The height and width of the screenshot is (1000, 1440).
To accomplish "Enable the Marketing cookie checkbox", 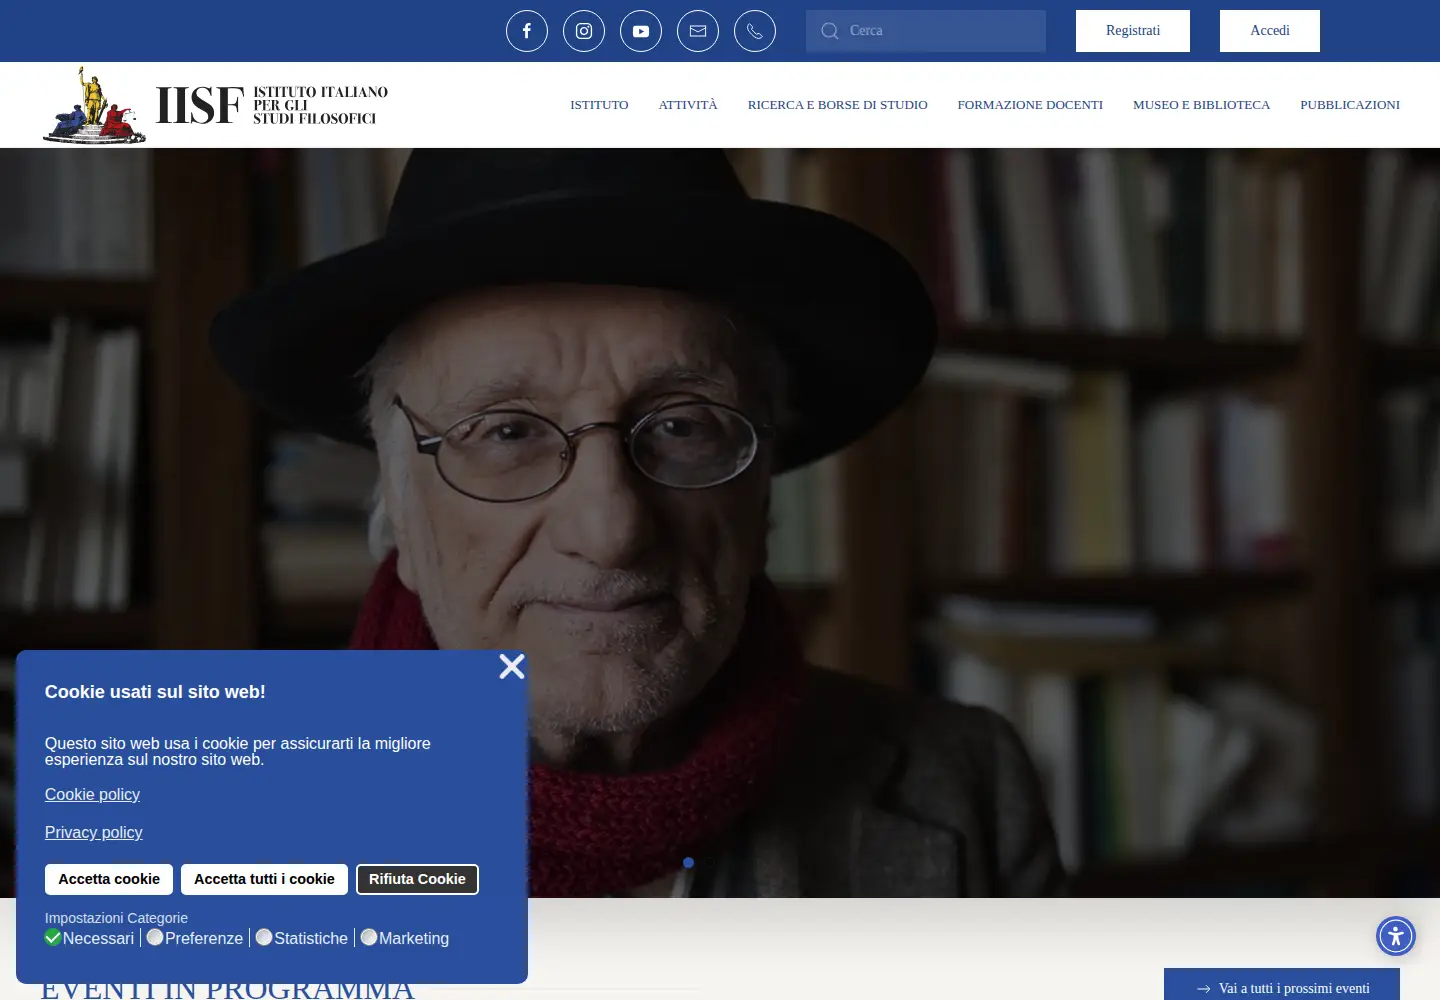I will click(x=369, y=937).
